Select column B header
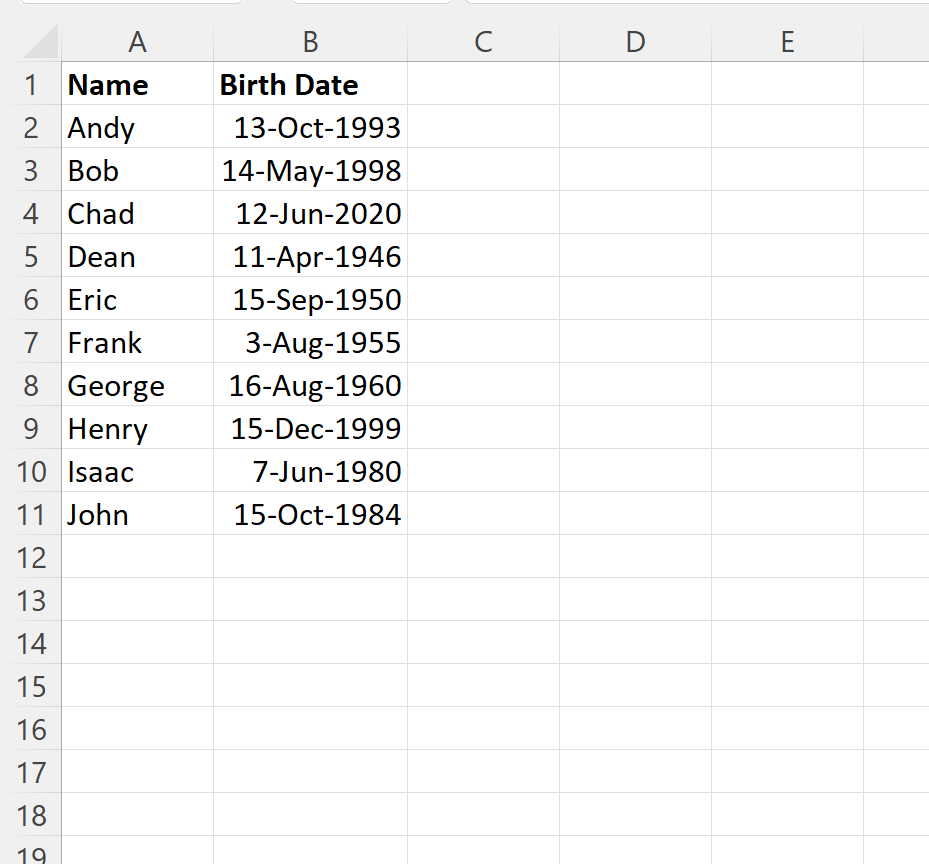Viewport: 929px width, 864px height. coord(310,42)
